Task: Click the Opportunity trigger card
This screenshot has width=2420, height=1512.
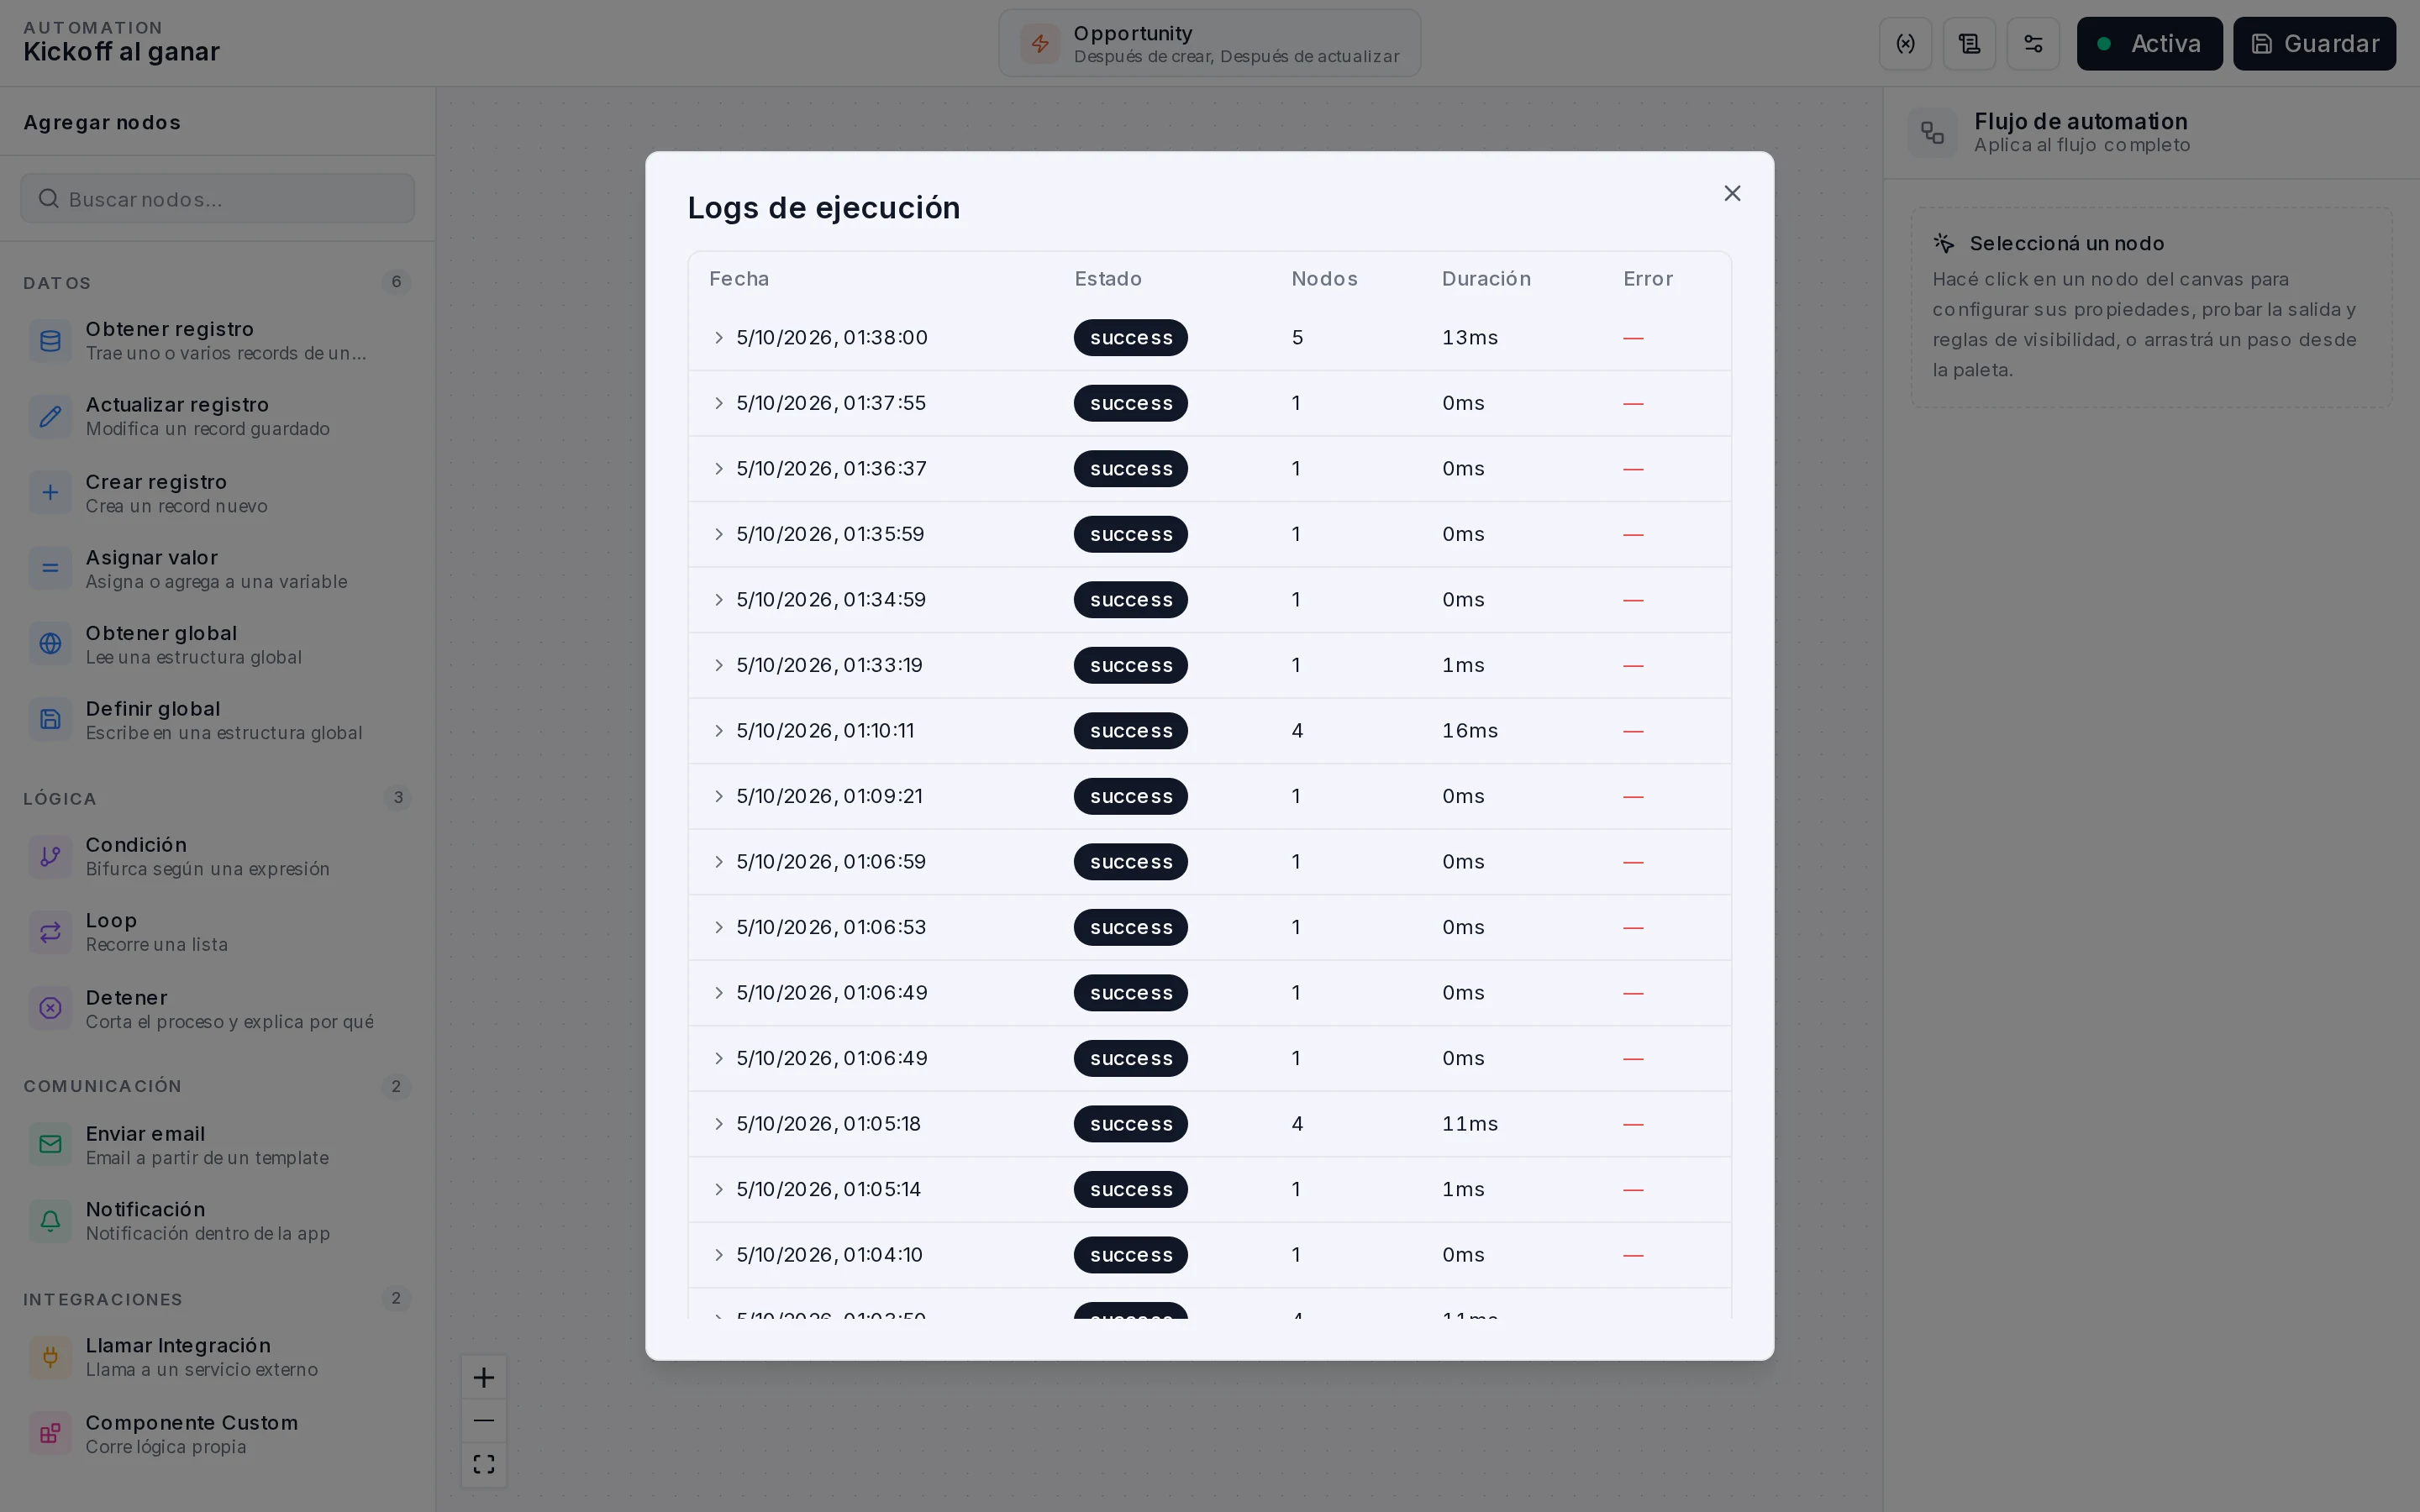Action: point(1209,44)
